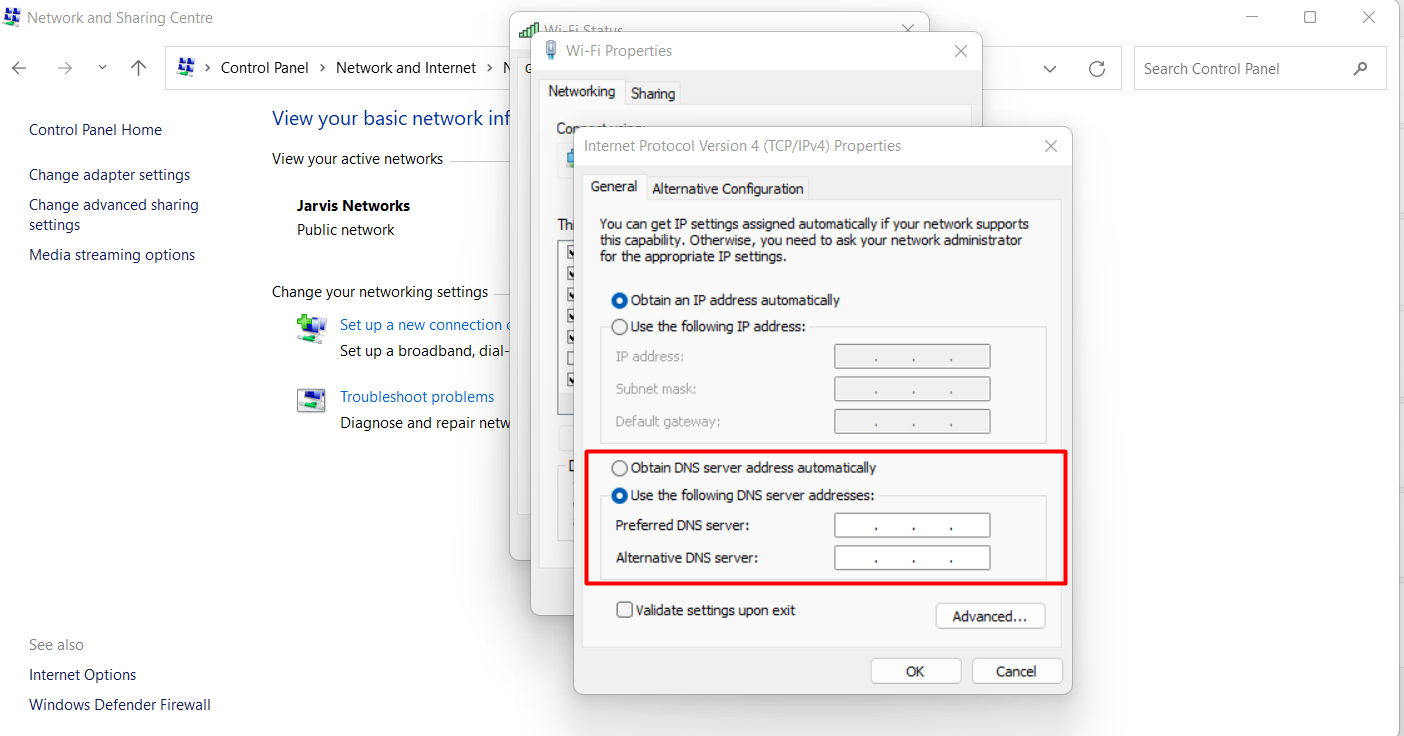Click the Set up new connection icon
Screen dimensions: 1404x736
coord(311,328)
